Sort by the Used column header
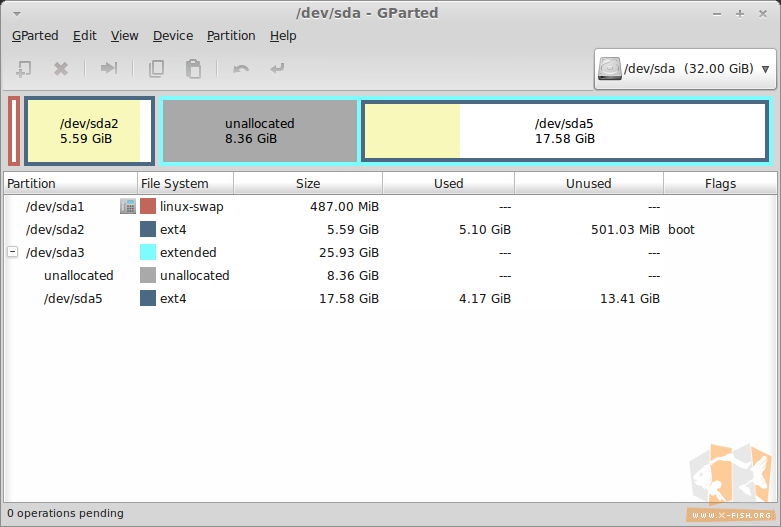This screenshot has width=781, height=527. (x=448, y=183)
